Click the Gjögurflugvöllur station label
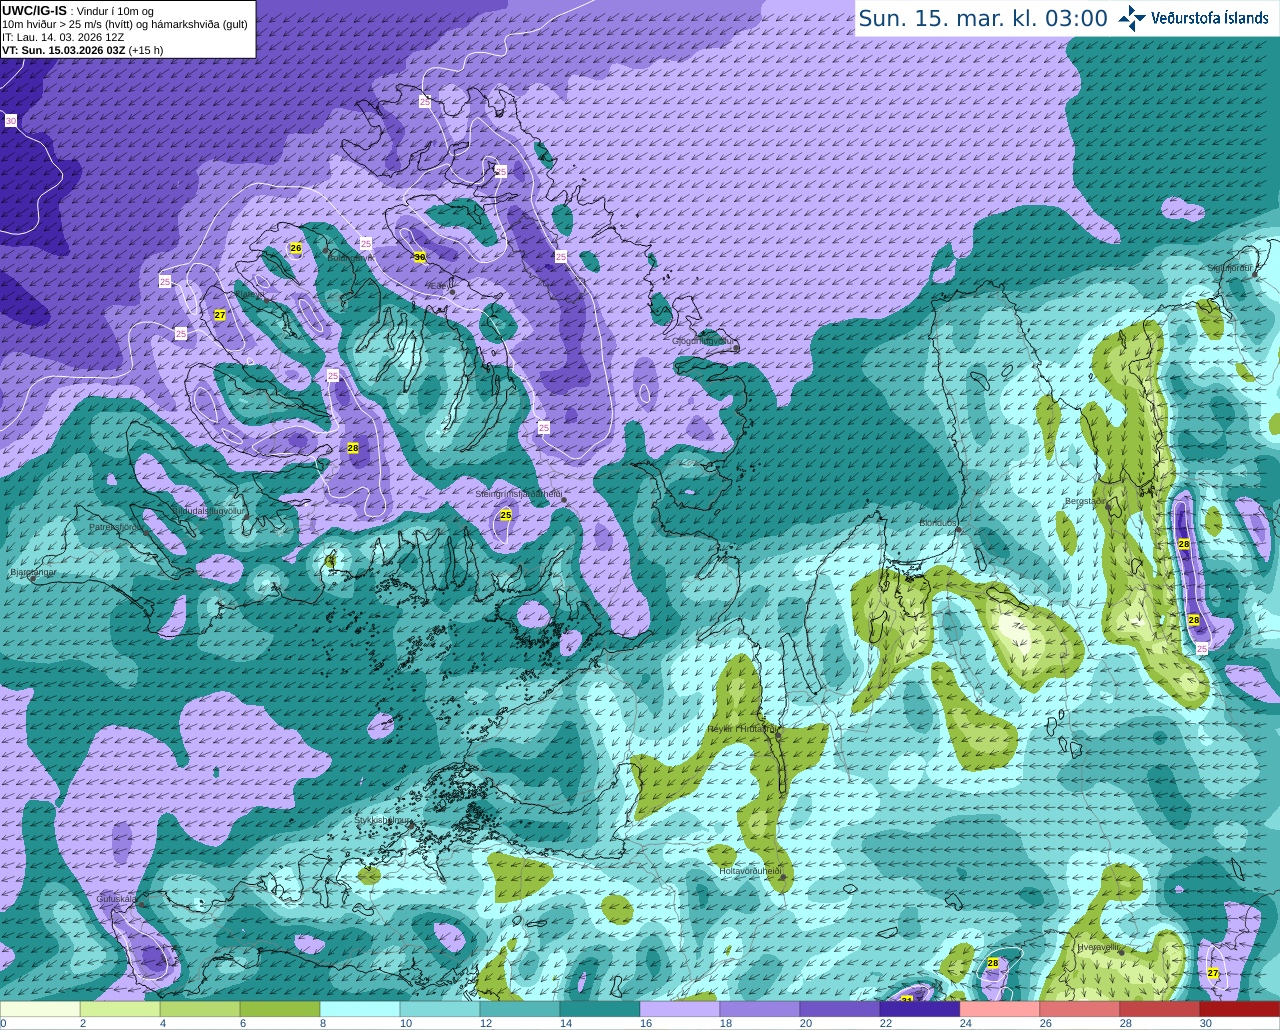This screenshot has width=1280, height=1030. click(x=703, y=341)
